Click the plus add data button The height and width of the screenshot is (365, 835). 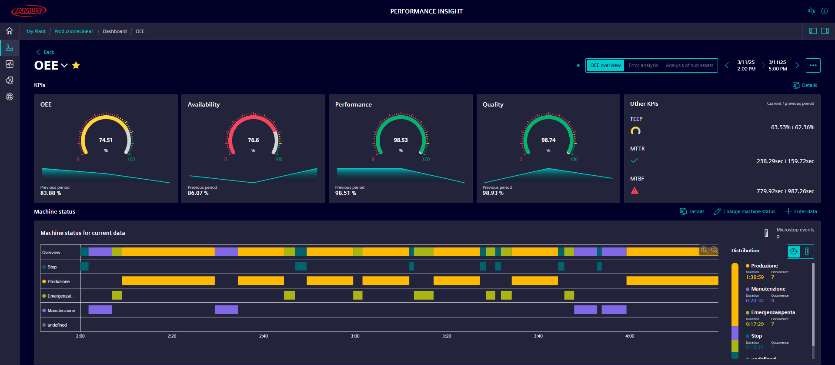pos(801,212)
